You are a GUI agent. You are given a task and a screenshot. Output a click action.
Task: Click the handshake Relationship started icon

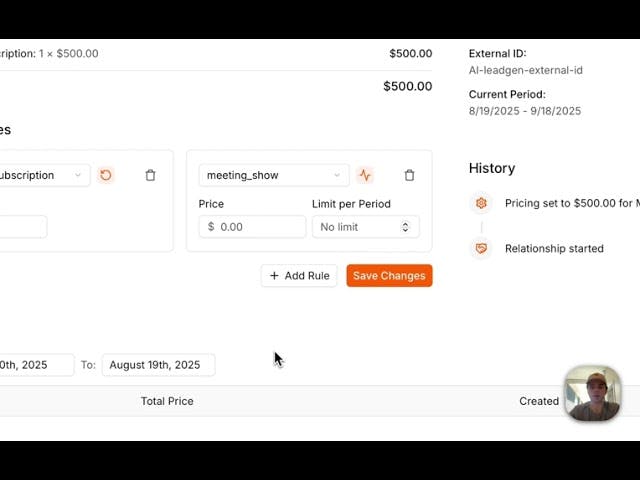(481, 248)
